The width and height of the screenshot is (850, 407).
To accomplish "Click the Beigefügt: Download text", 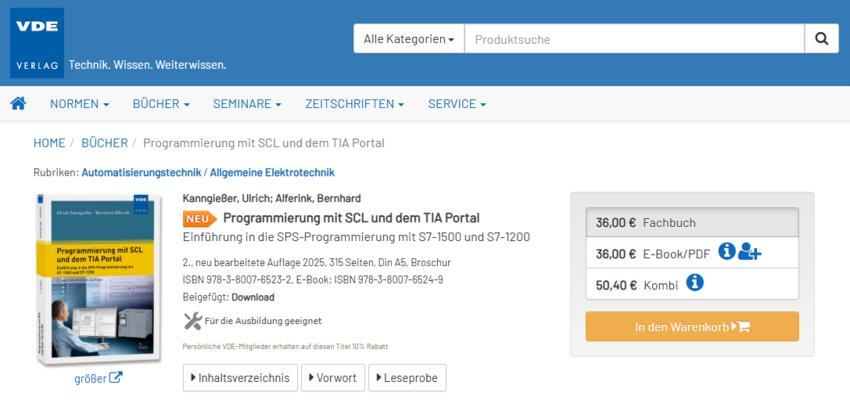I will [228, 297].
